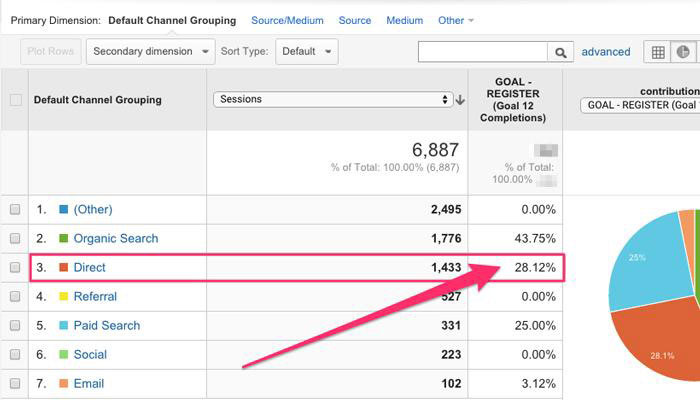Click the 3.12% goal value
Viewport: 700px width, 400px height.
(538, 383)
